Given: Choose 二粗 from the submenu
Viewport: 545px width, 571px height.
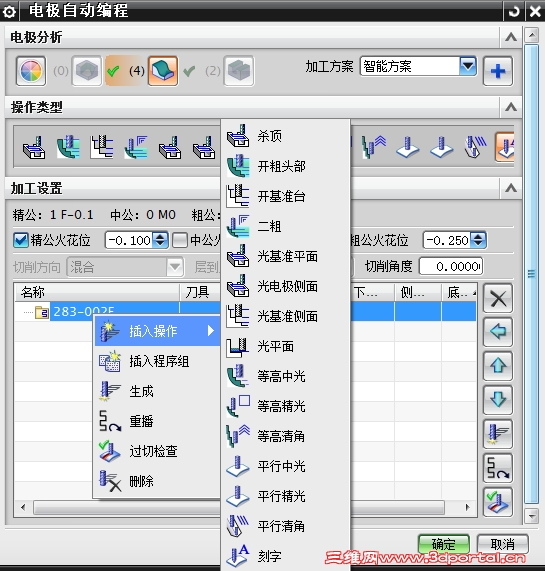Looking at the screenshot, I should (x=285, y=226).
